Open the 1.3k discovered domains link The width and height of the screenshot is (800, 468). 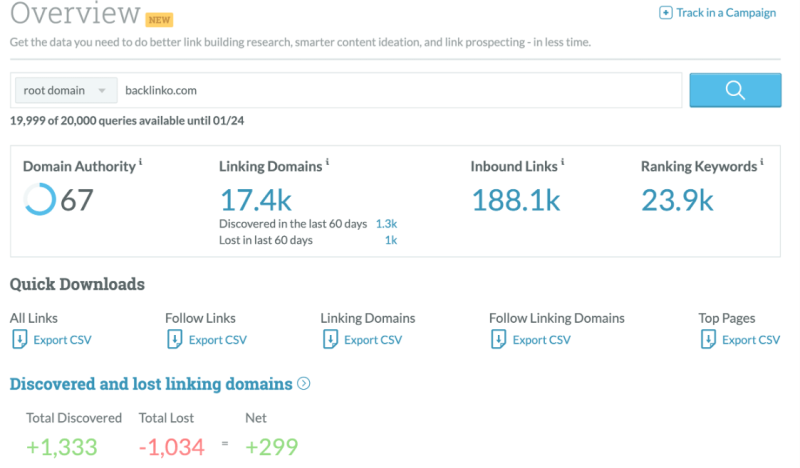(386, 224)
